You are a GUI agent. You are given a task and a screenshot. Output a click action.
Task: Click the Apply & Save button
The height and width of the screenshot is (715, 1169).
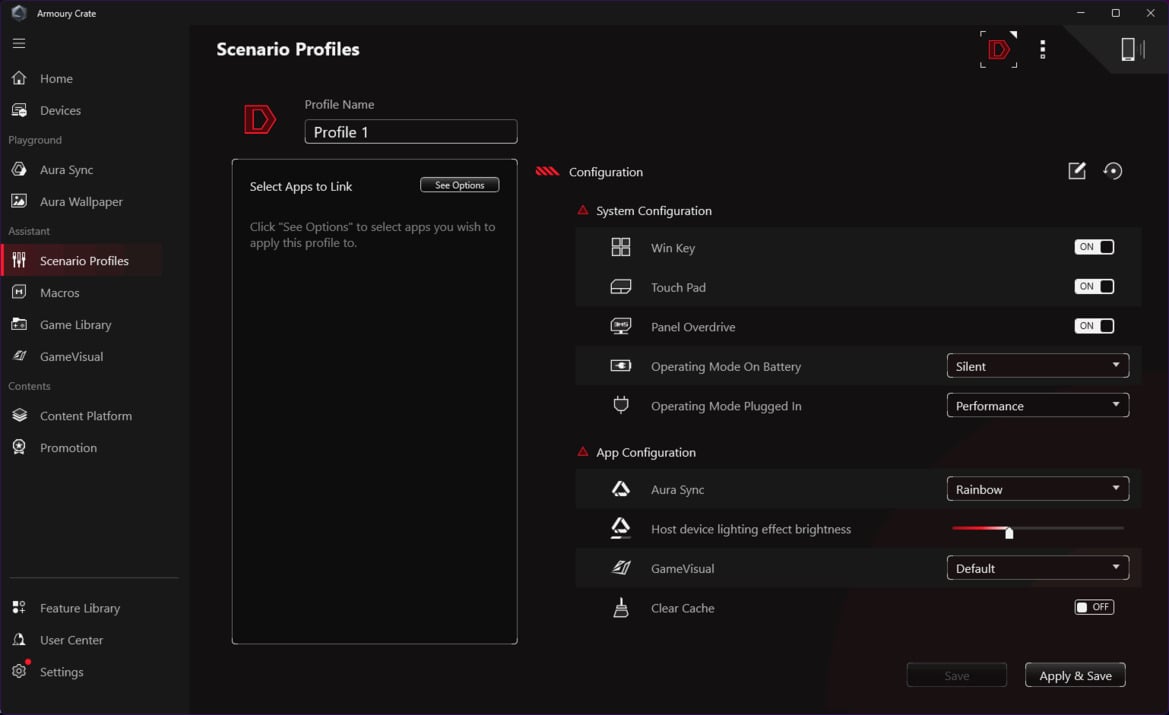click(1075, 675)
